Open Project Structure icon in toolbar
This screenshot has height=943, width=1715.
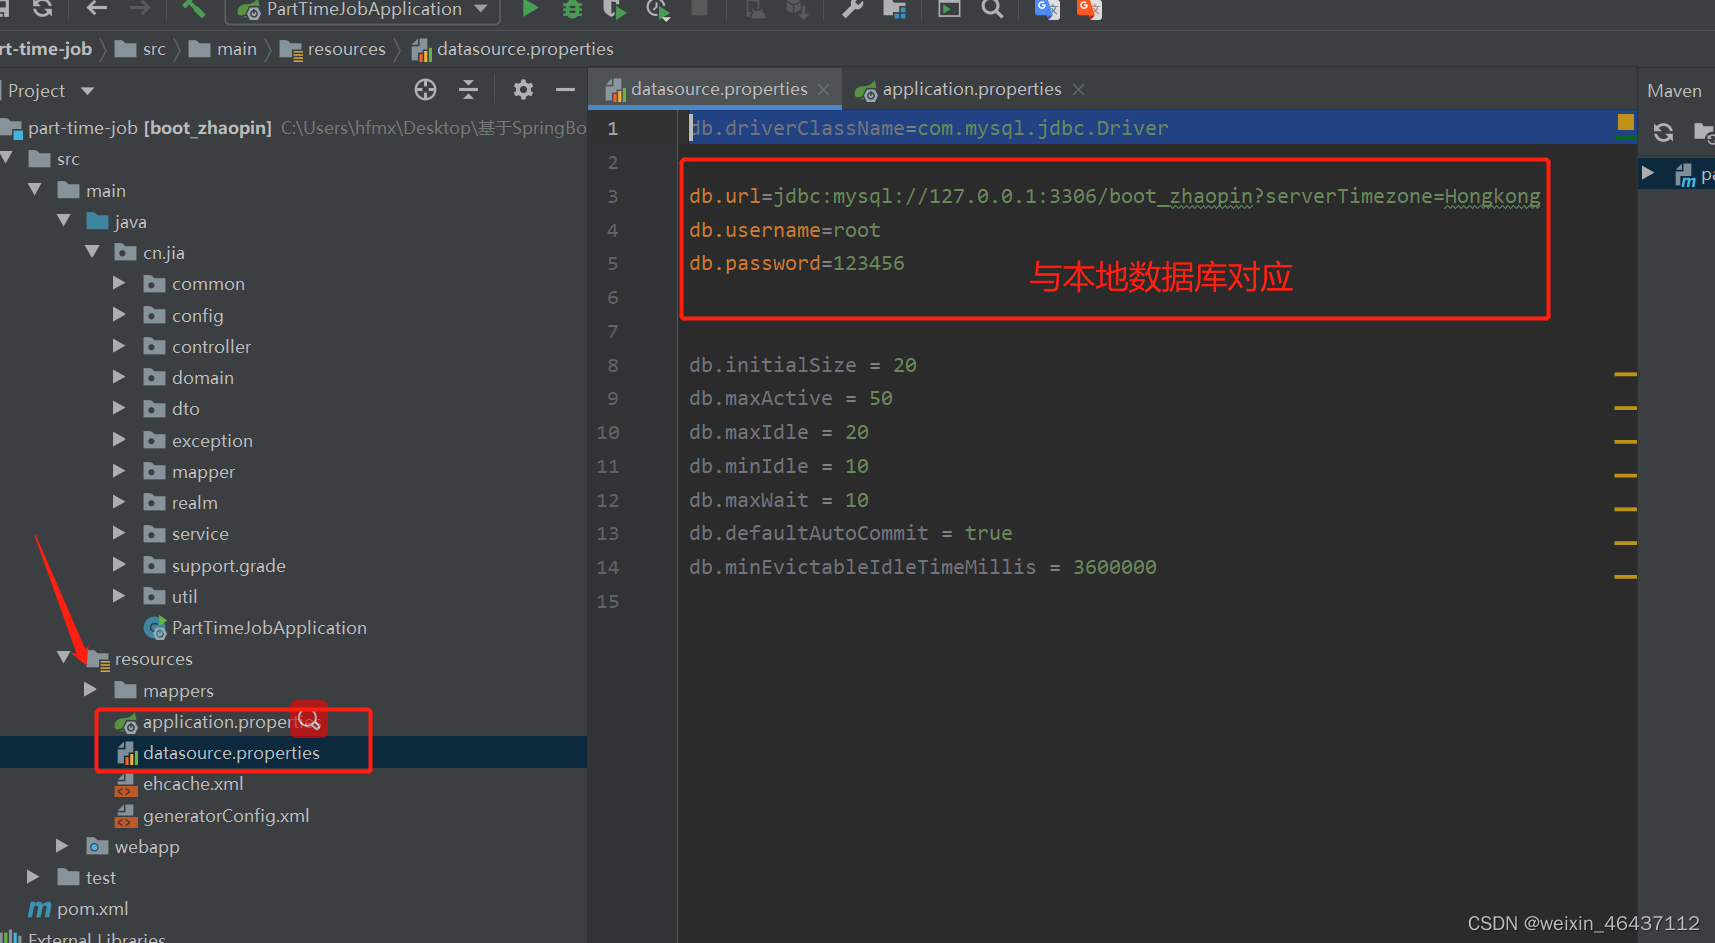[x=894, y=9]
